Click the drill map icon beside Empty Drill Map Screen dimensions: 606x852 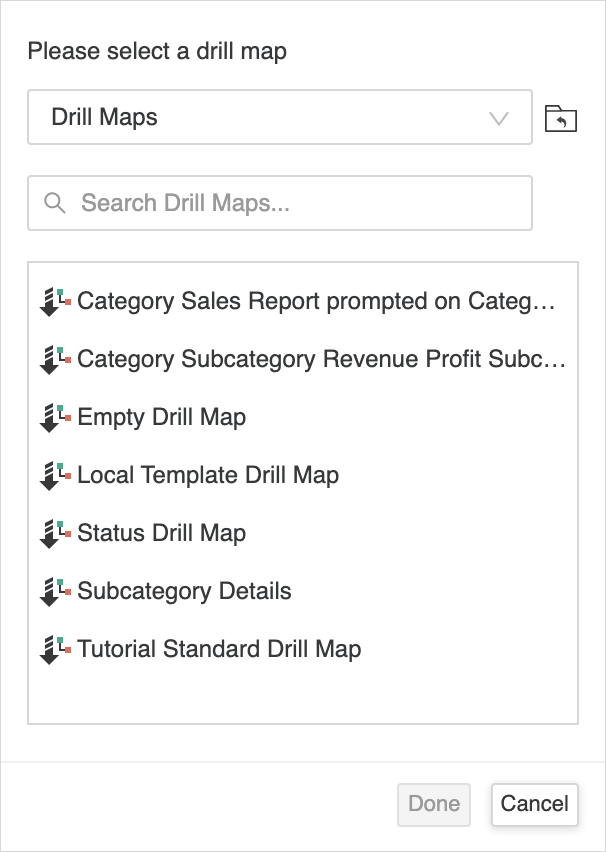point(55,418)
